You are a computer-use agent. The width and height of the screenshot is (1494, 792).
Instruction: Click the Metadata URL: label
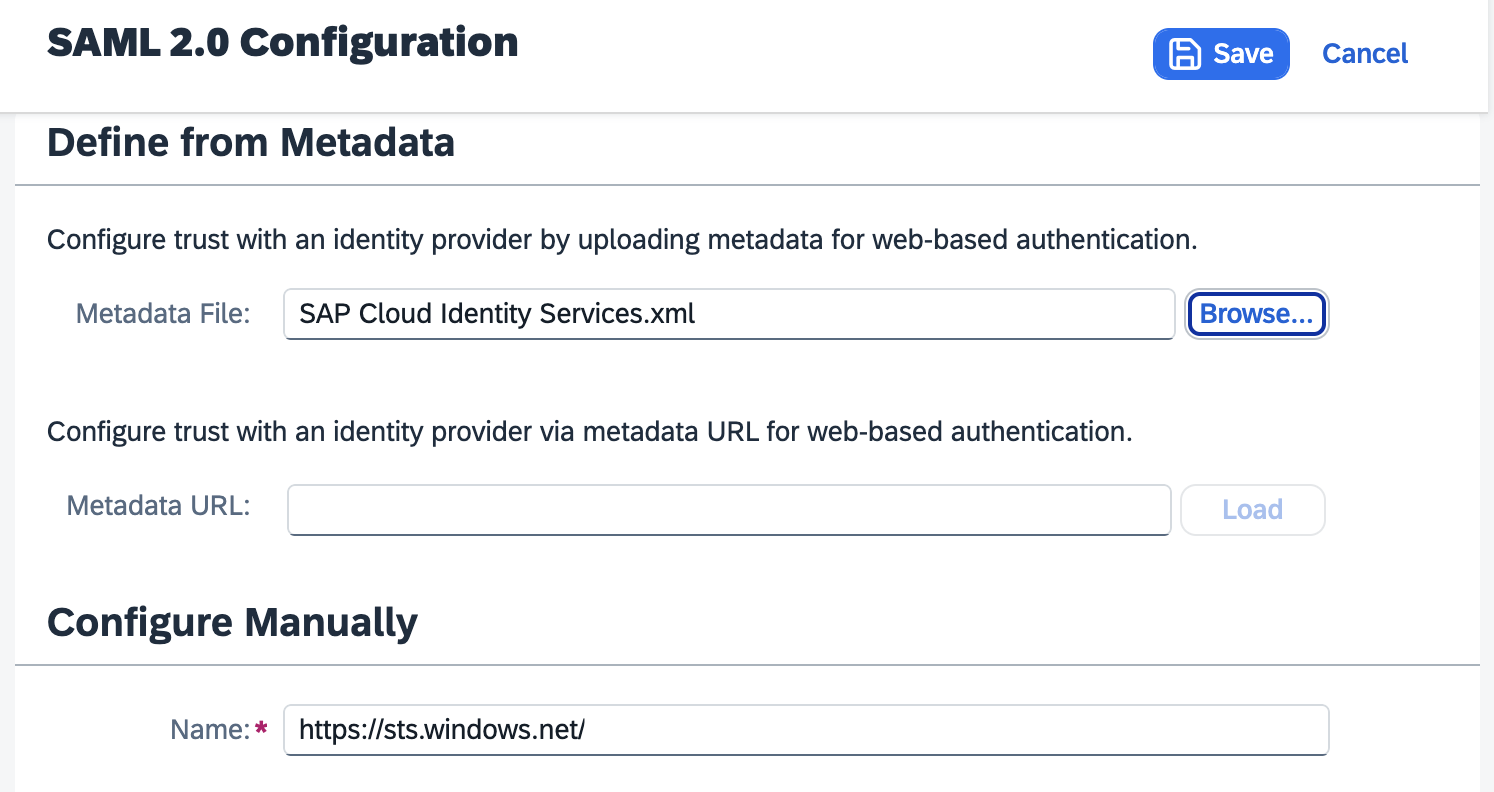coord(158,506)
